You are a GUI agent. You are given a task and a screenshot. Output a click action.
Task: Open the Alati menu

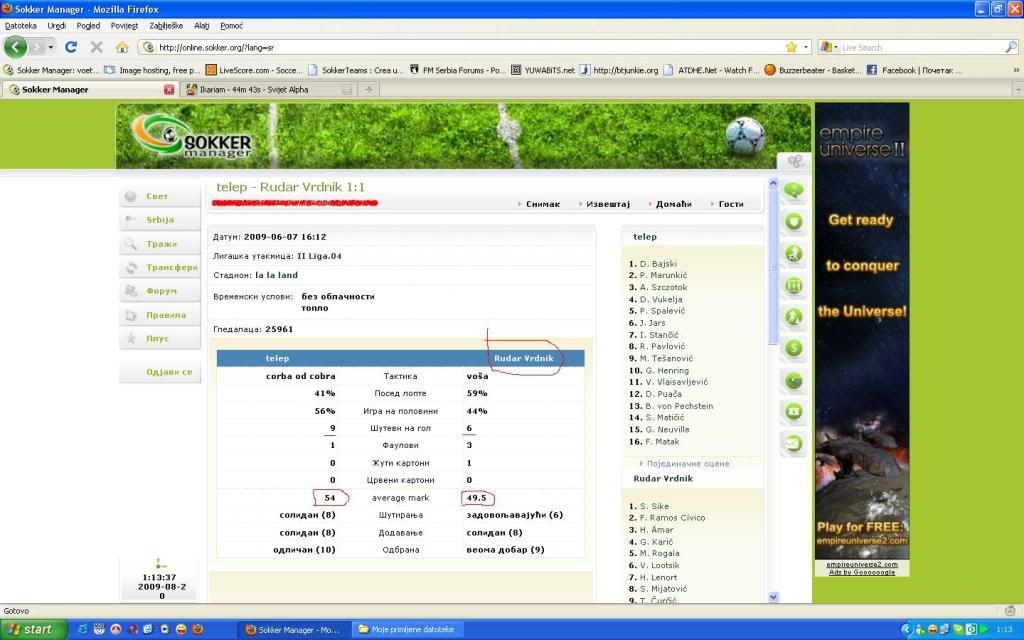pos(202,25)
